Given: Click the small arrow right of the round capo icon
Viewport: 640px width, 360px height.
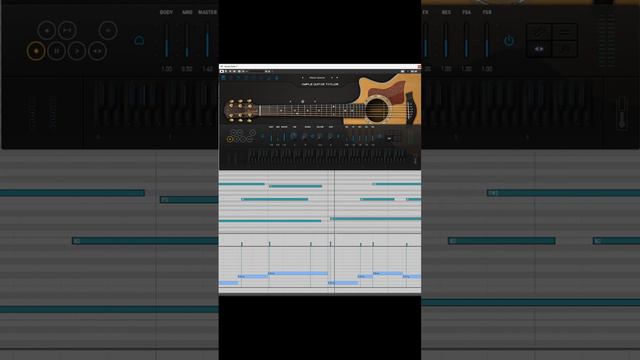Looking at the screenshot, I should [x=315, y=102].
